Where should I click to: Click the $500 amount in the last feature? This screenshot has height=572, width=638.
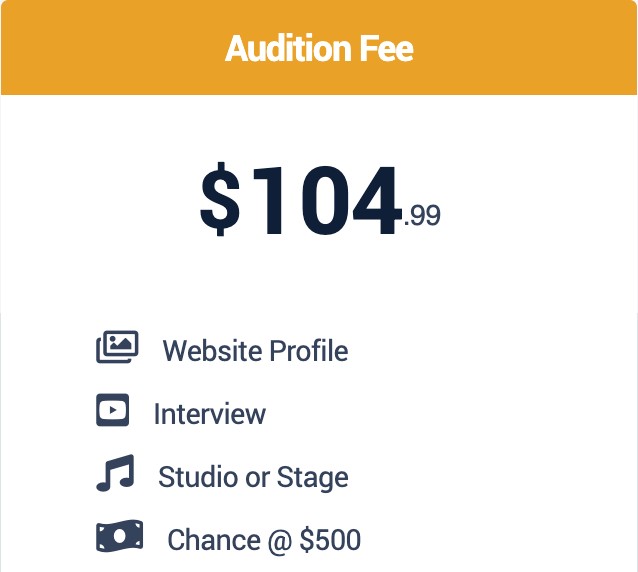pyautogui.click(x=330, y=541)
